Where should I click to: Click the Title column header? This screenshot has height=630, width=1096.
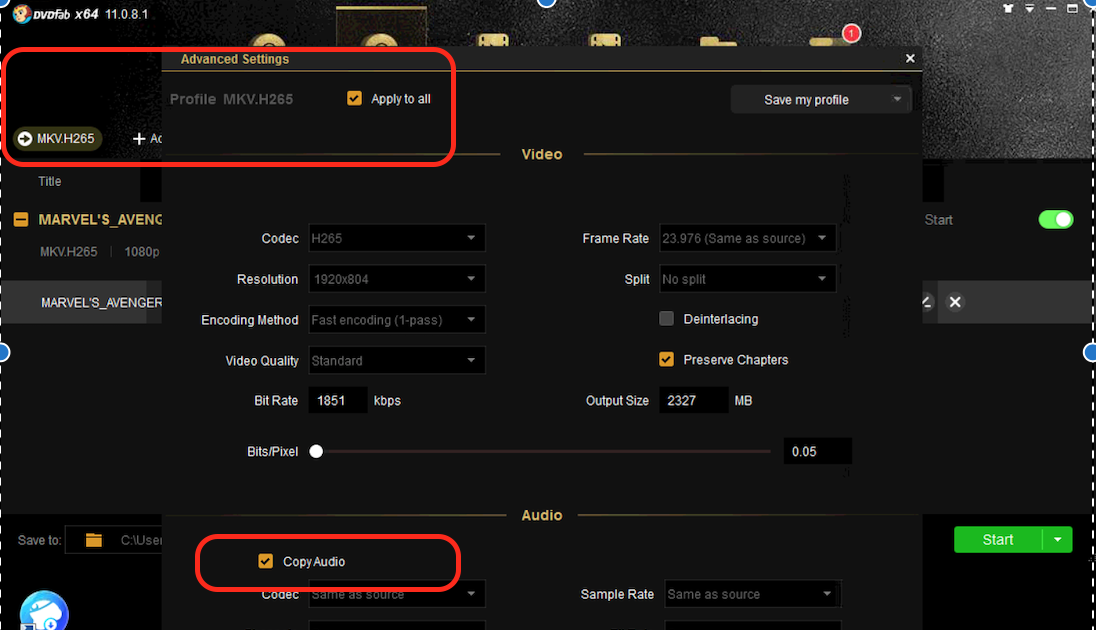(50, 181)
